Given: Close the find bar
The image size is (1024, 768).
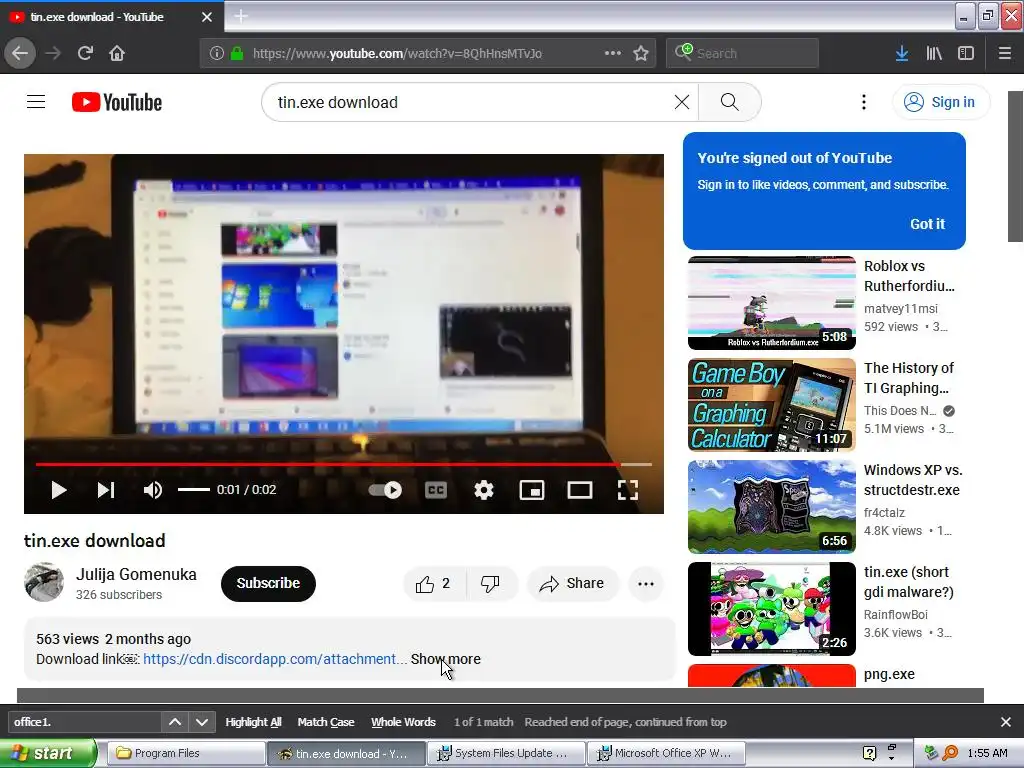Looking at the screenshot, I should 1006,722.
